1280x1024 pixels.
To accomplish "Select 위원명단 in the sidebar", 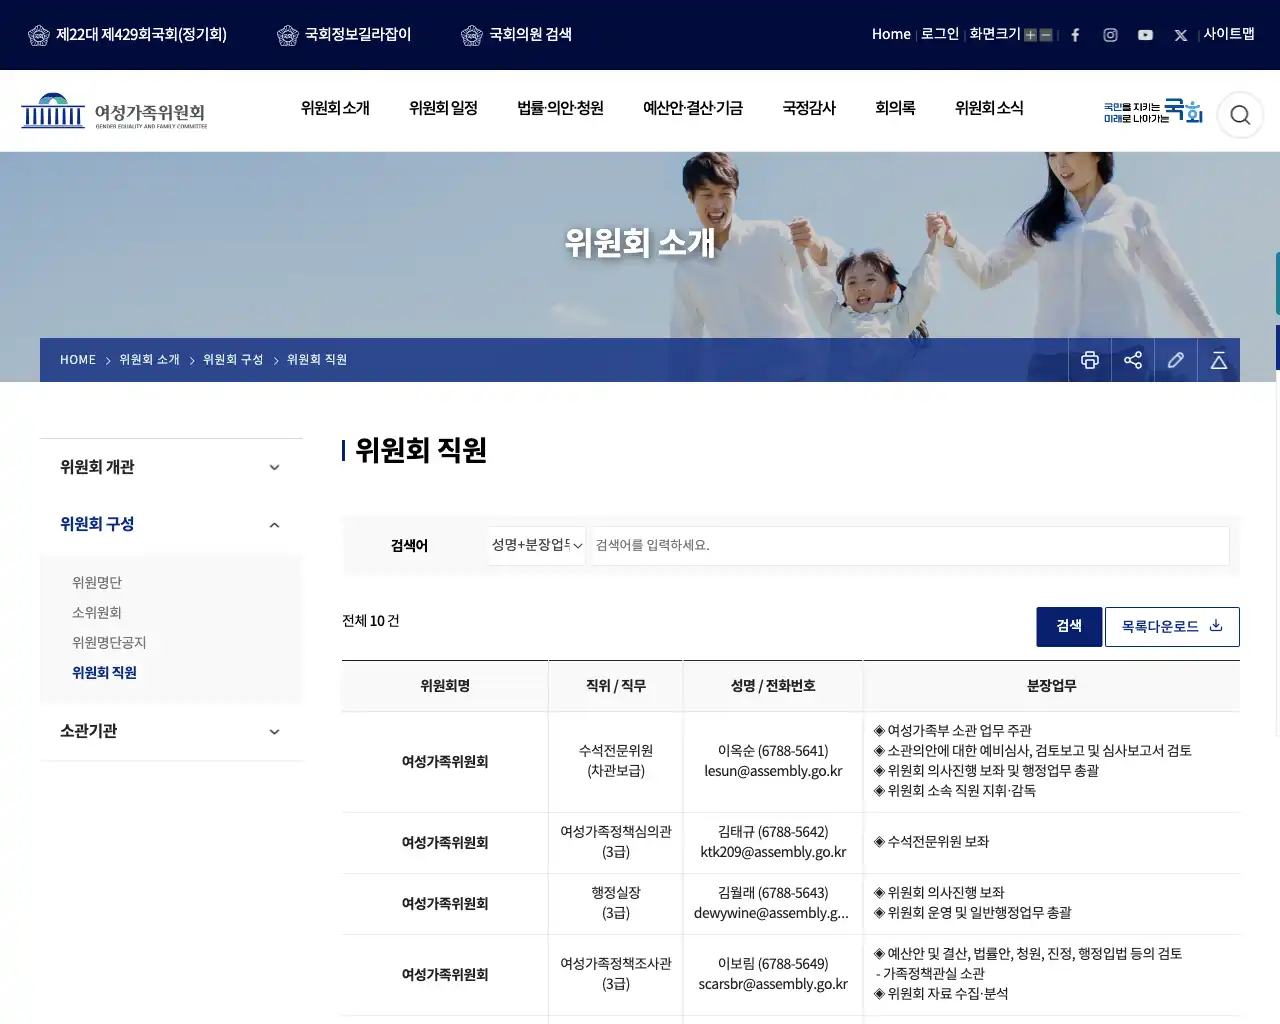I will (x=97, y=582).
